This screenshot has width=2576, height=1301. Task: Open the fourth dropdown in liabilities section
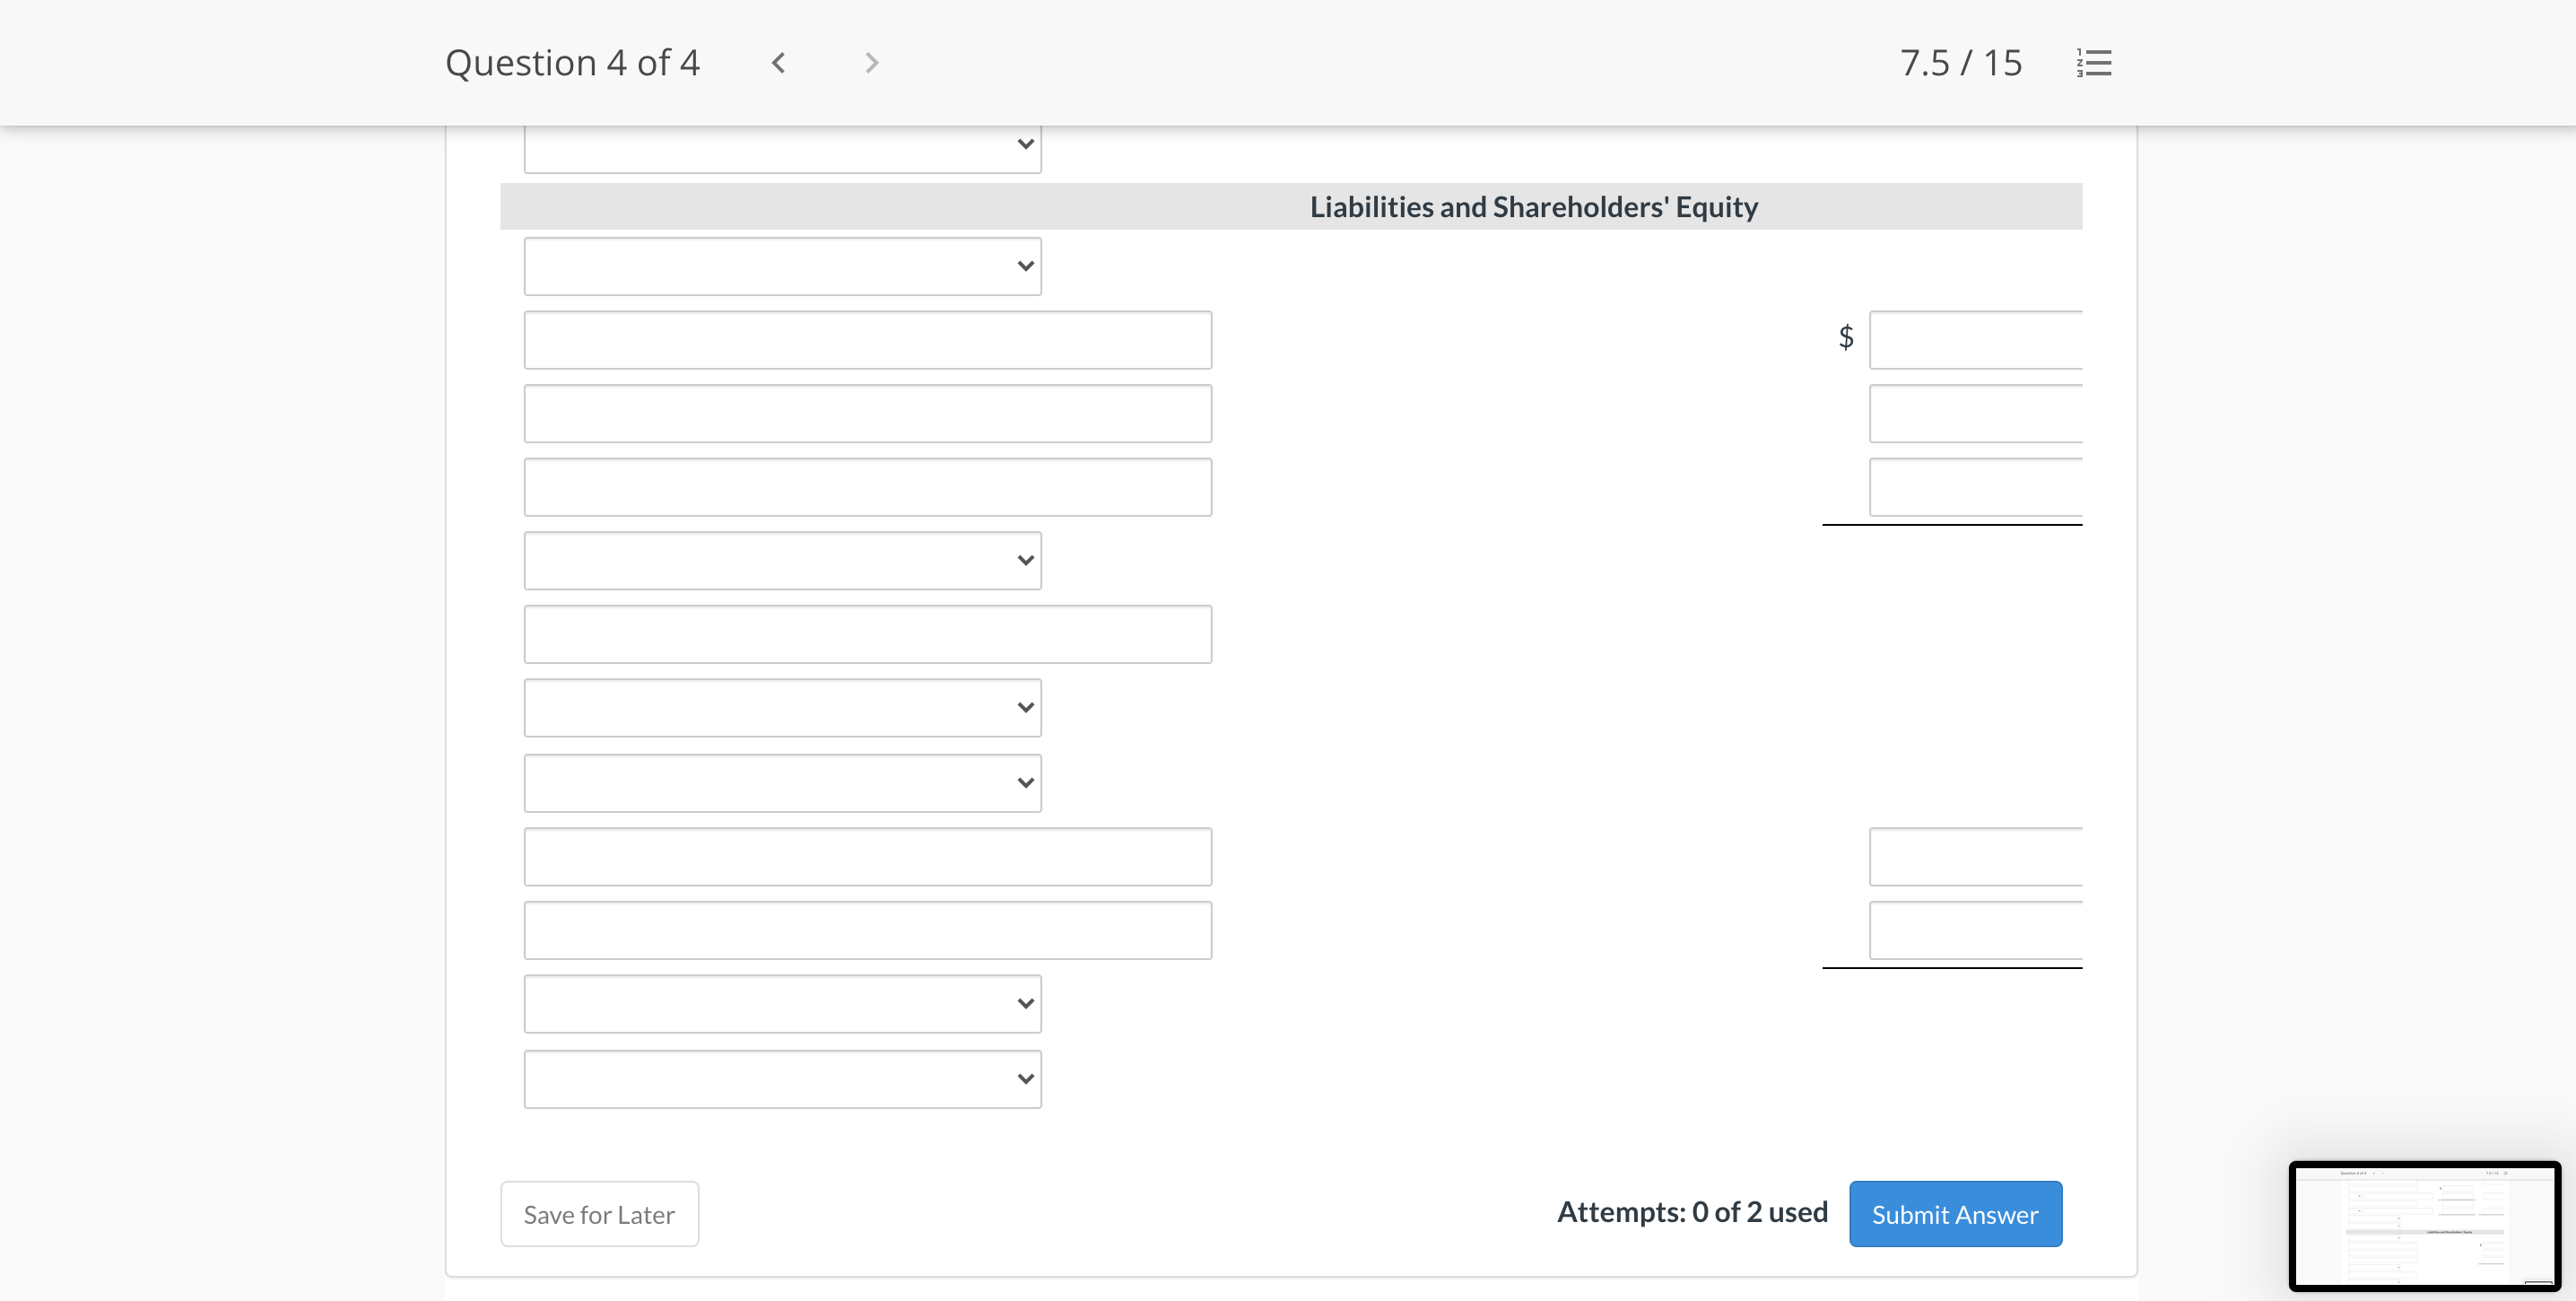pyautogui.click(x=783, y=781)
